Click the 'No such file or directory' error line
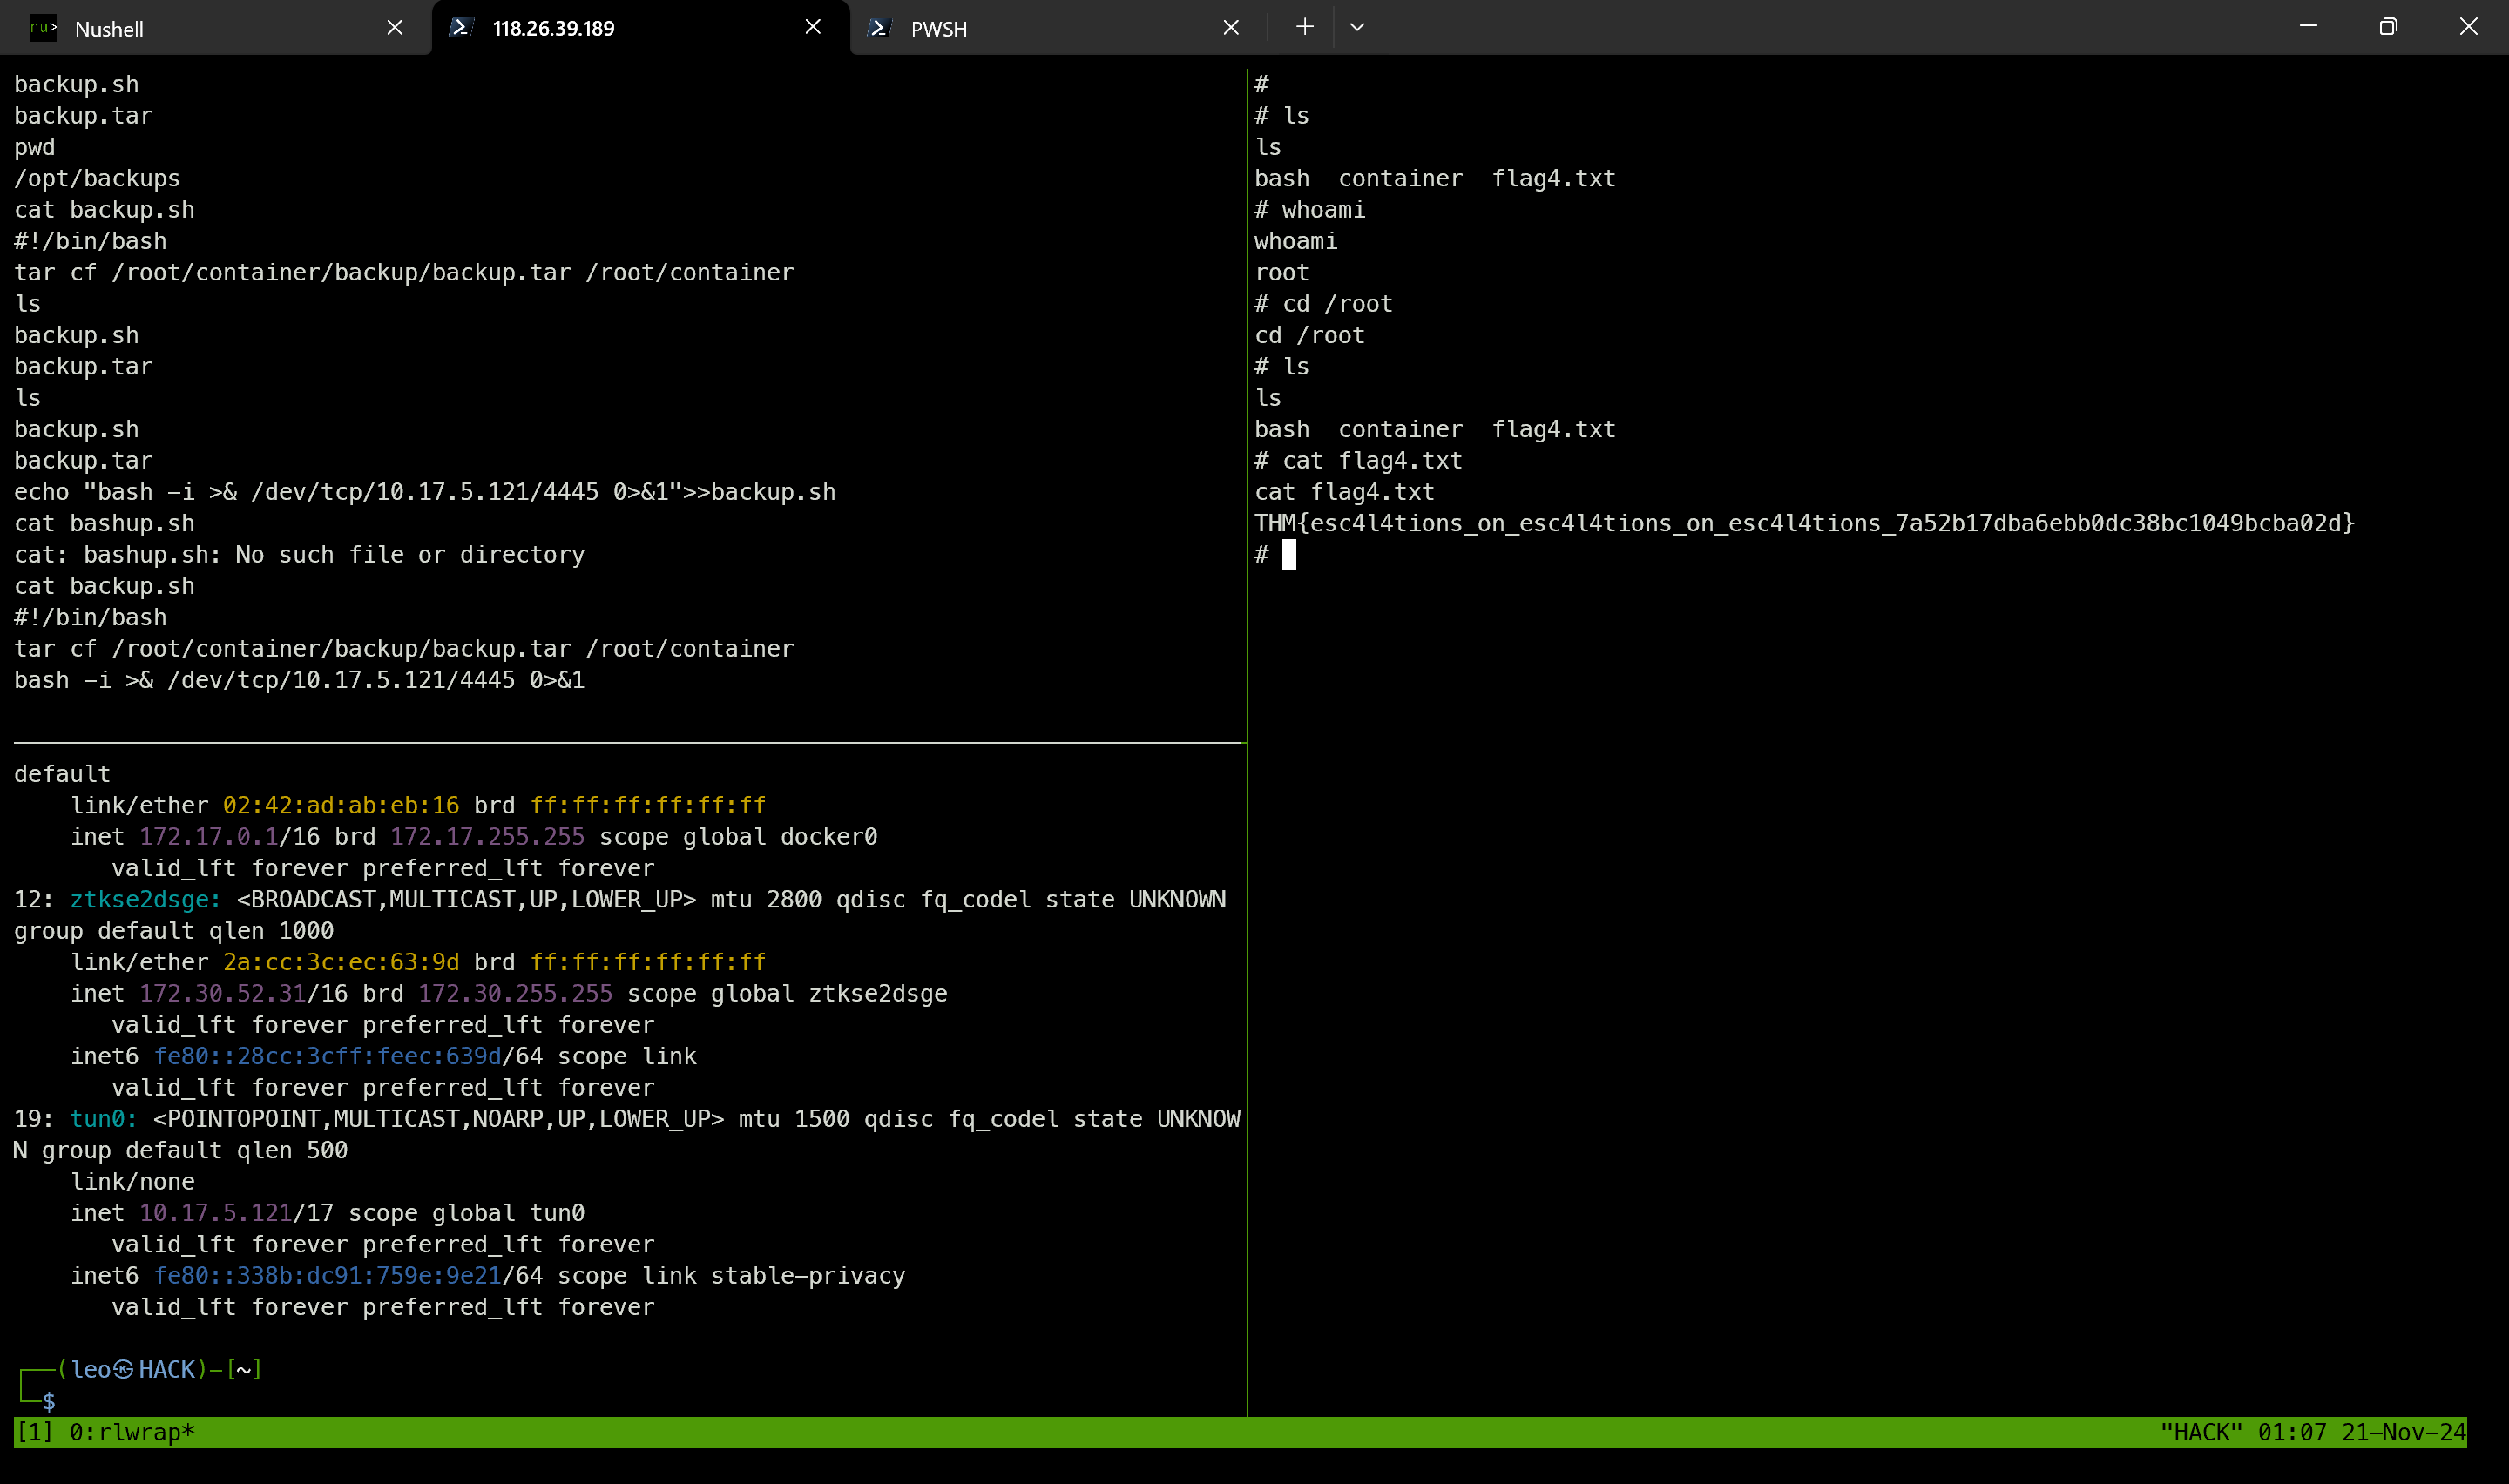 [299, 554]
